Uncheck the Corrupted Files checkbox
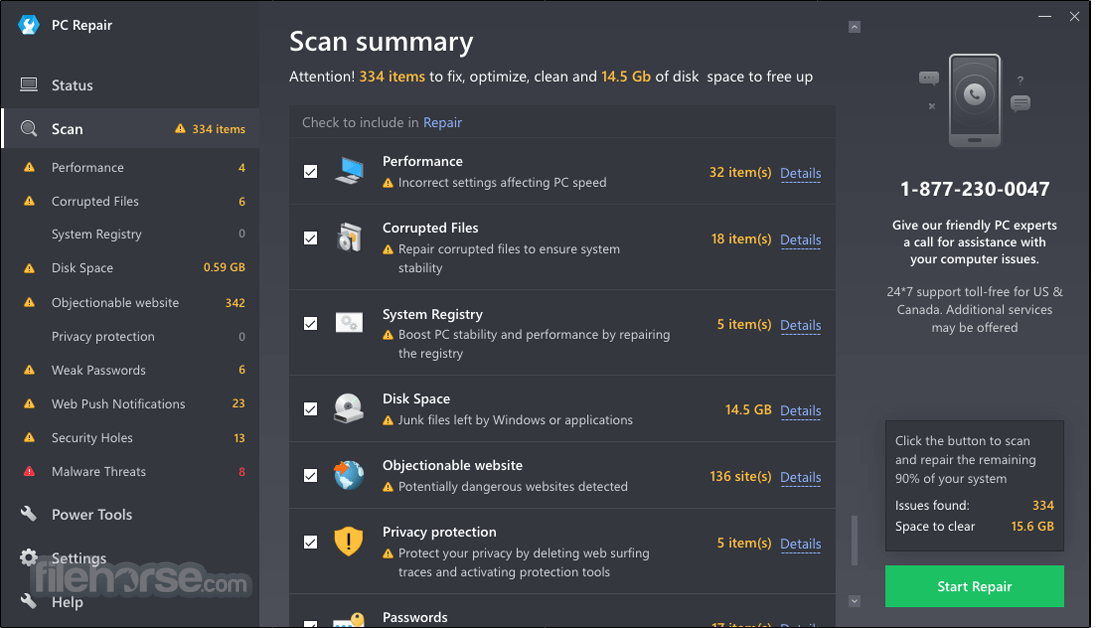Image resolution: width=1100 pixels, height=628 pixels. (x=310, y=238)
